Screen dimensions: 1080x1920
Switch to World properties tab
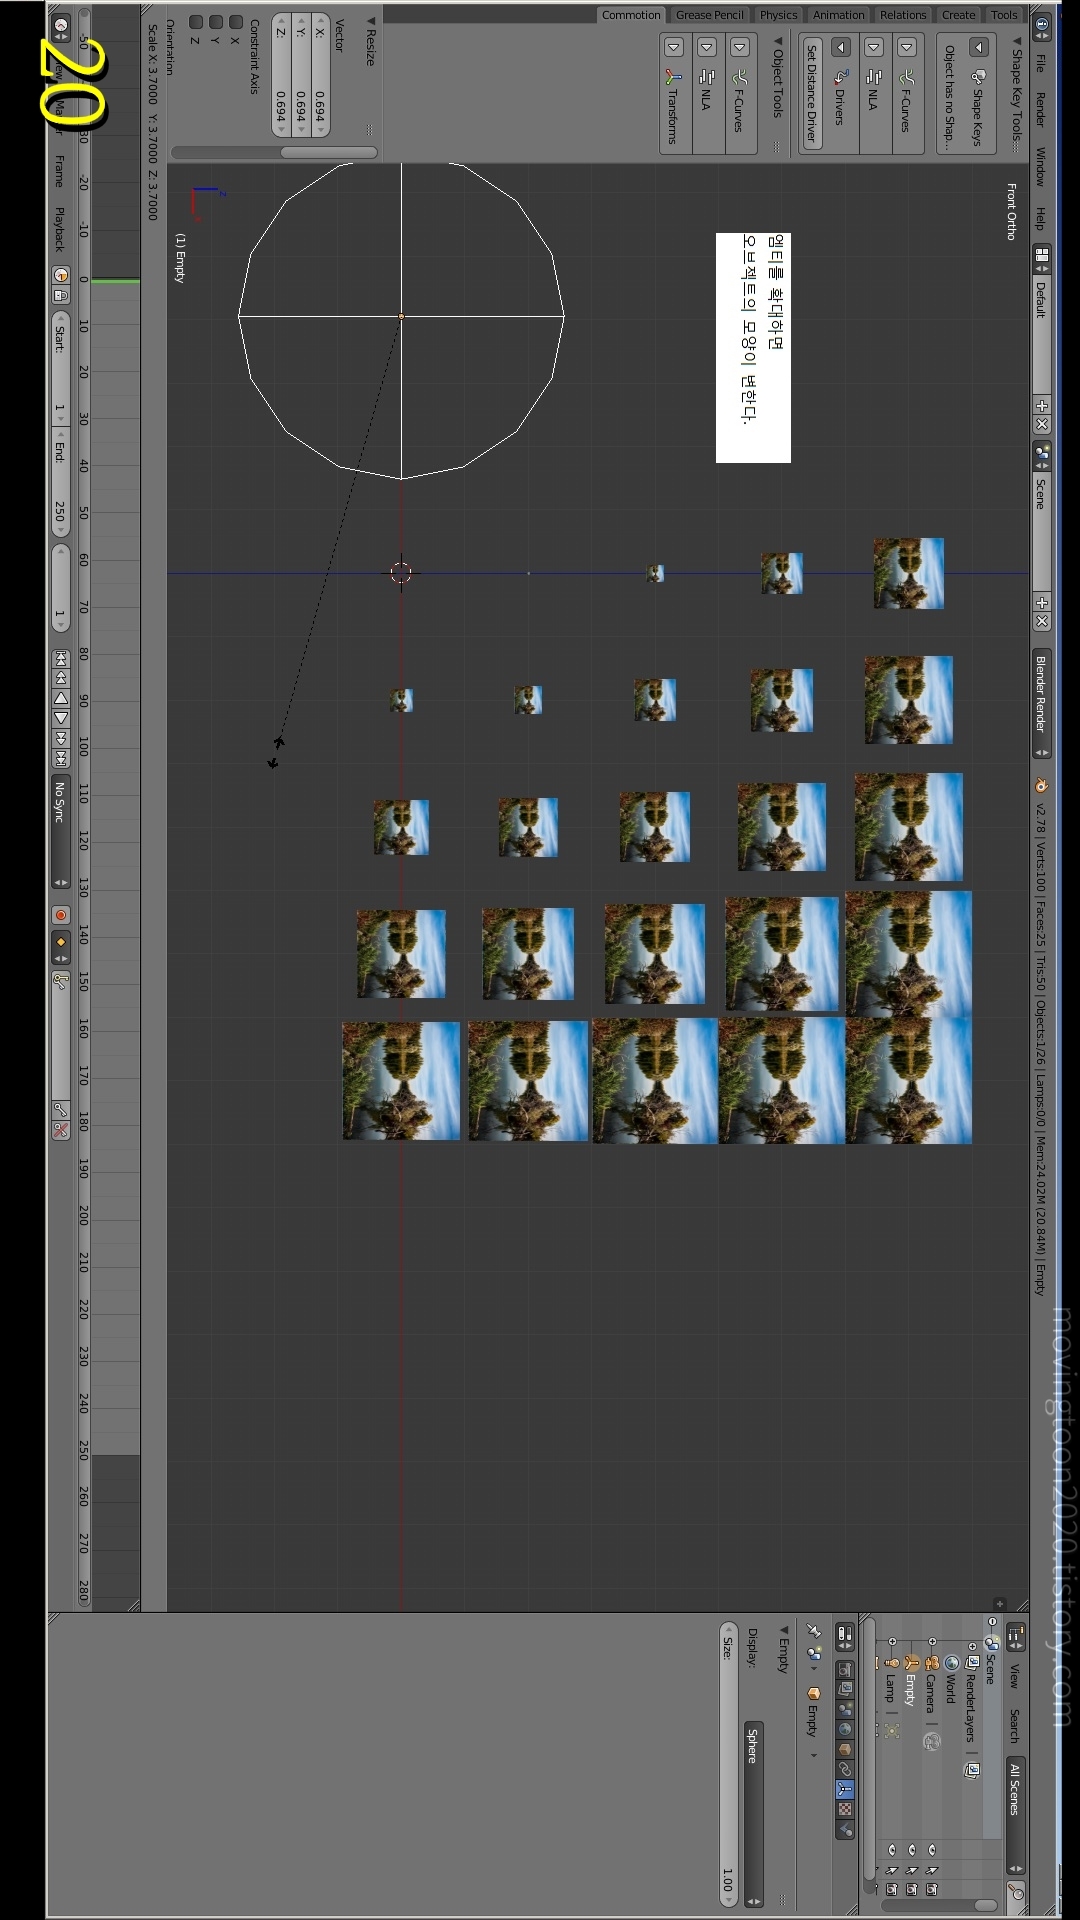coord(845,1729)
